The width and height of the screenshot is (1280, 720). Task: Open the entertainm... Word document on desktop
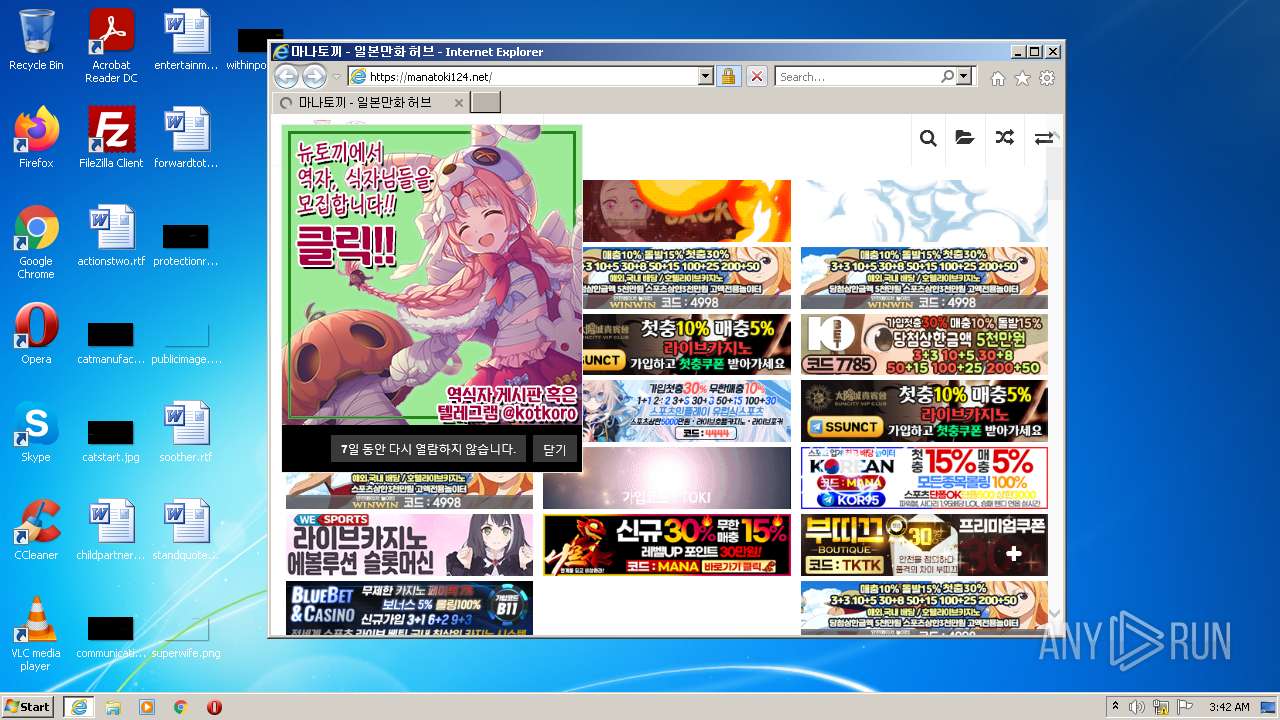point(186,41)
